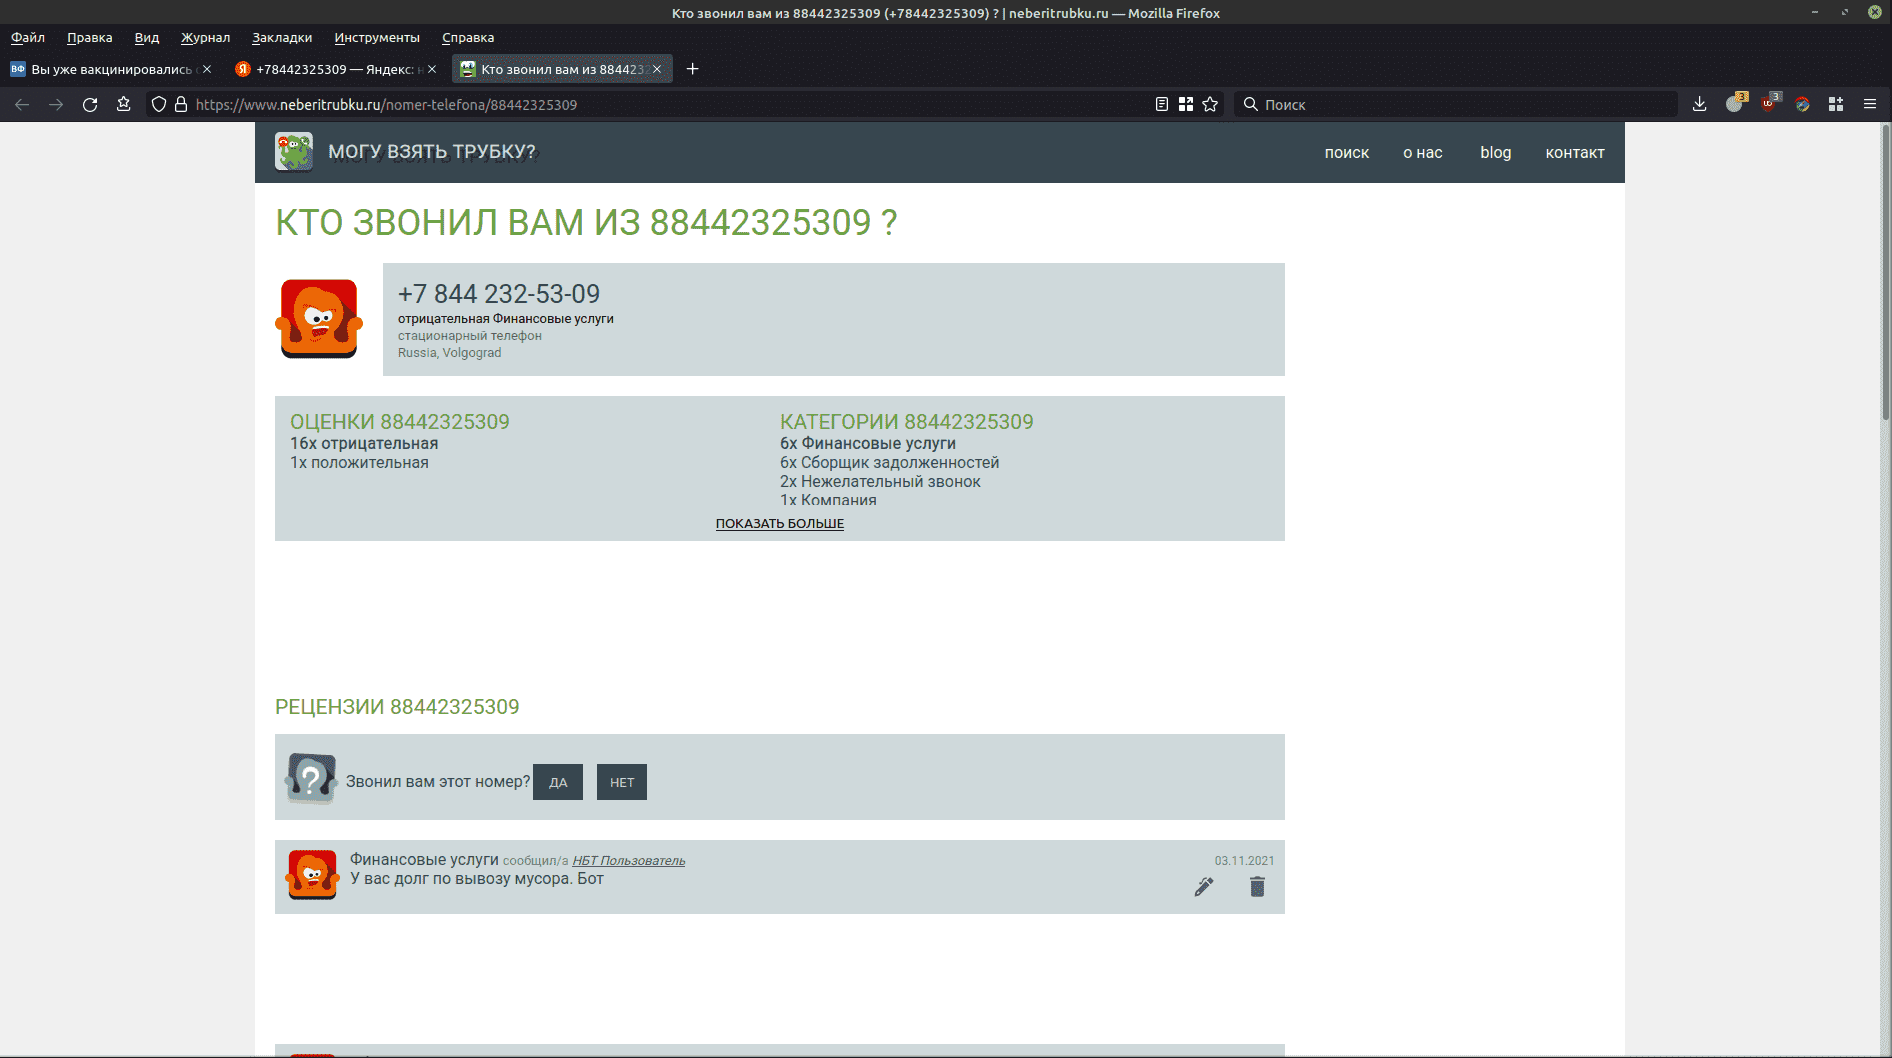This screenshot has height=1058, width=1892.
Task: Click the uBlock Origin extension icon
Action: pyautogui.click(x=1769, y=104)
